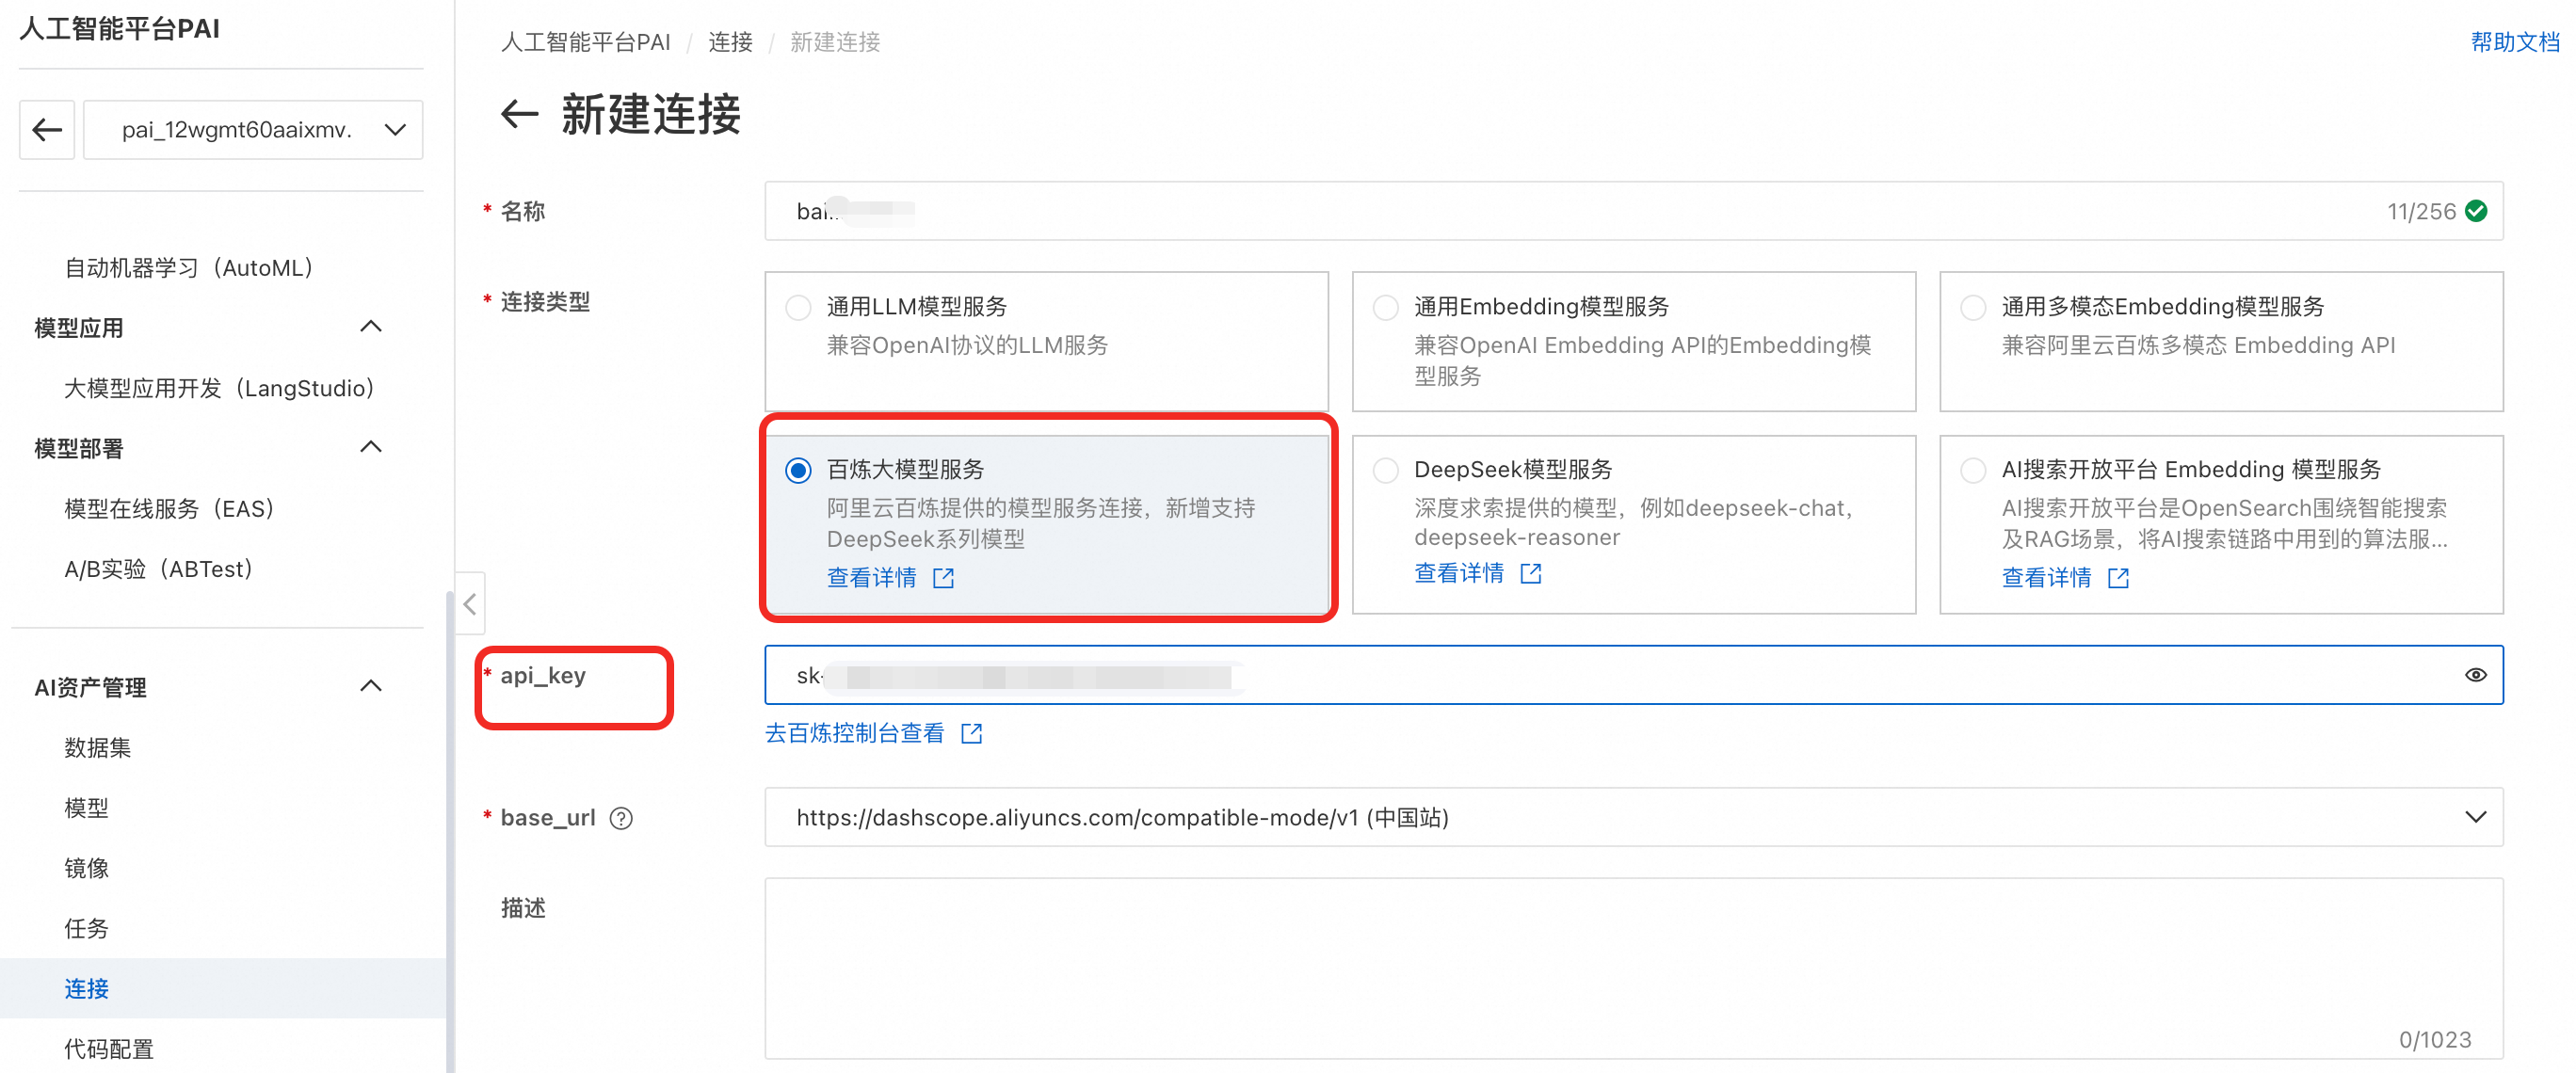Select 连接 in the sidebar
2576x1073 pixels.
click(x=86, y=989)
